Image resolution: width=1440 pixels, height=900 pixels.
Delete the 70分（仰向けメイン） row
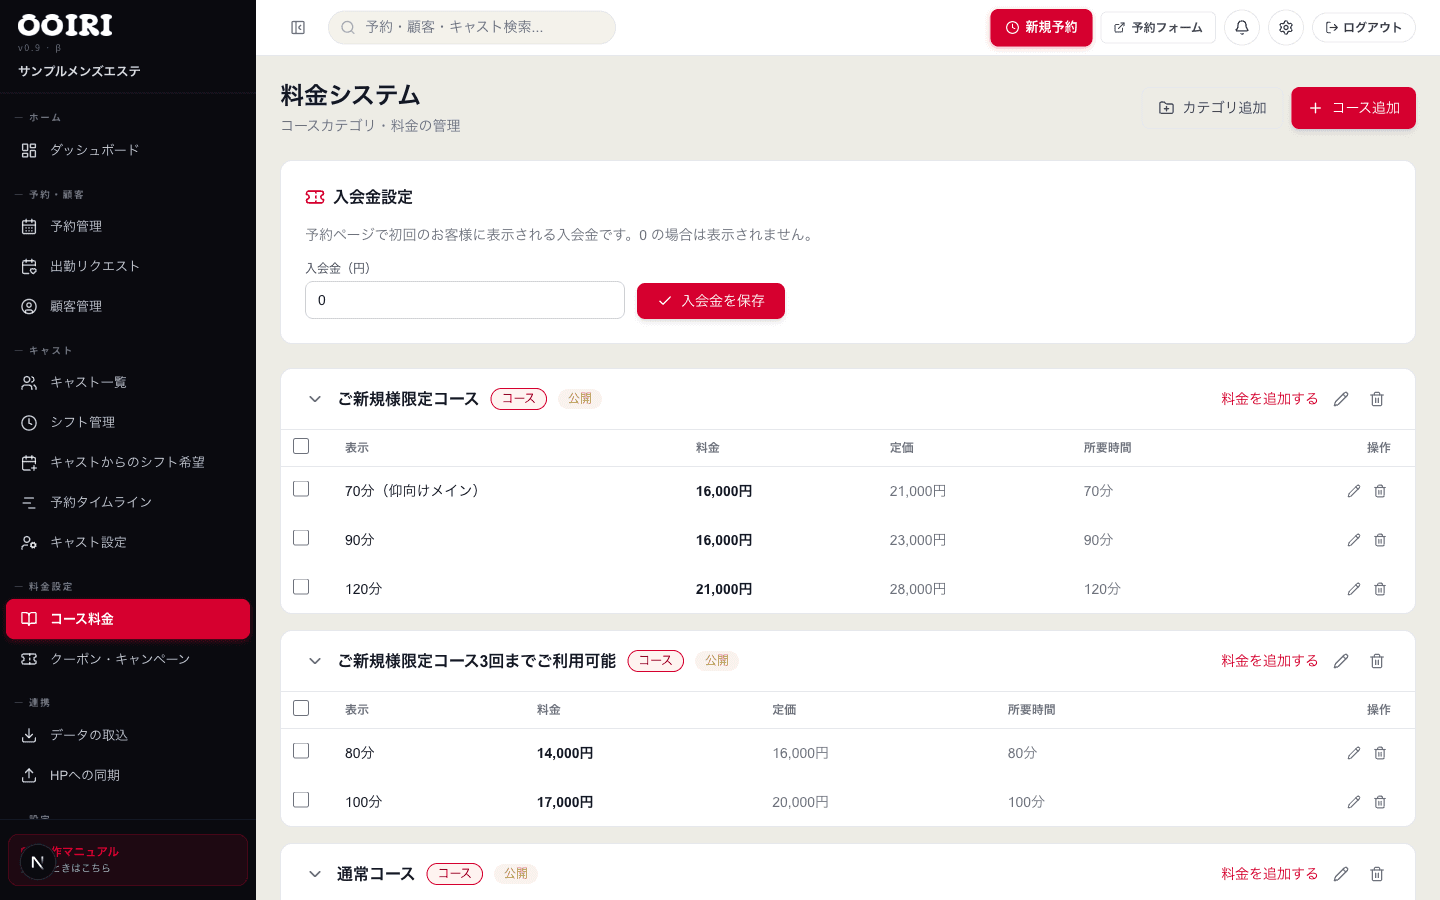click(1380, 491)
